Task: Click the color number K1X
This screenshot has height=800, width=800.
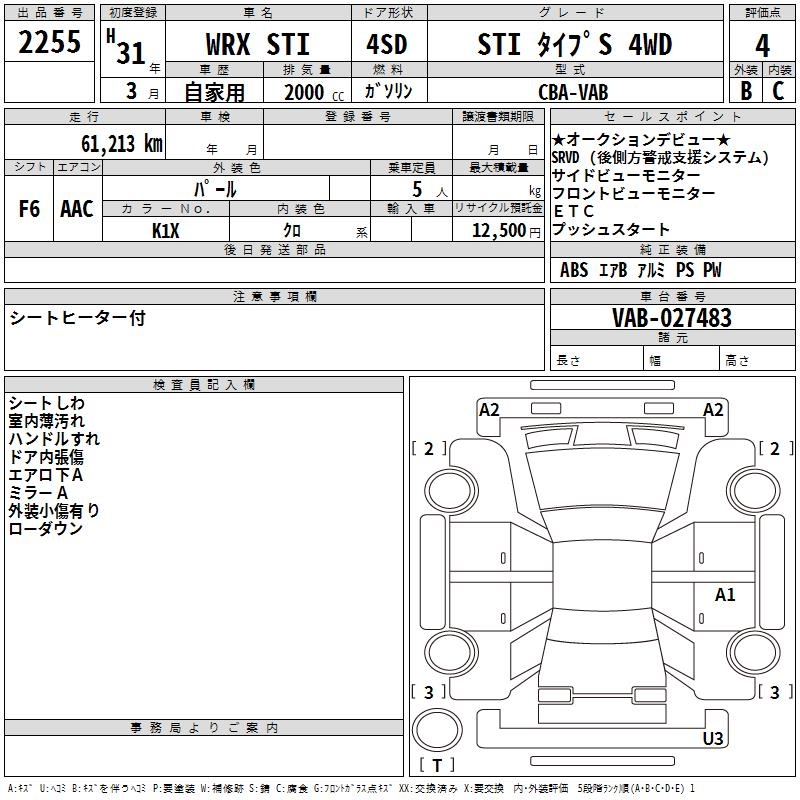Action: pos(166,230)
